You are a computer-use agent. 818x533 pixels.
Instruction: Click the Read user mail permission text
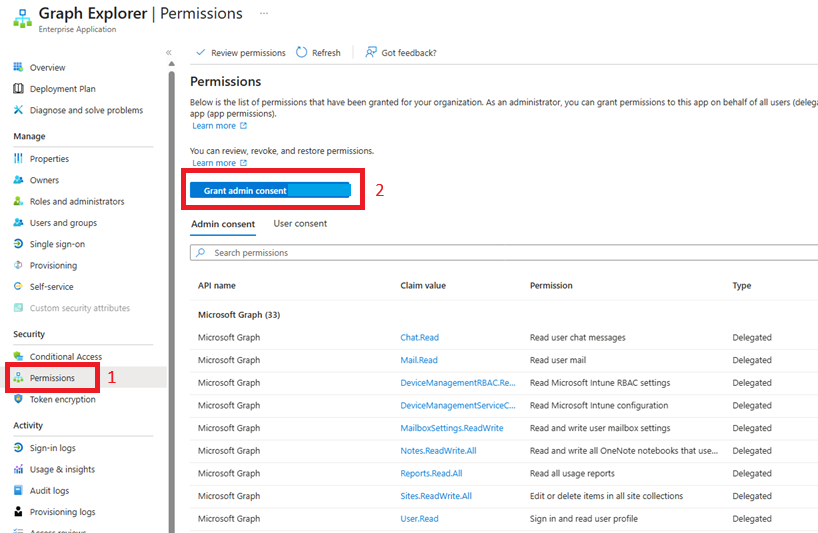tap(558, 360)
